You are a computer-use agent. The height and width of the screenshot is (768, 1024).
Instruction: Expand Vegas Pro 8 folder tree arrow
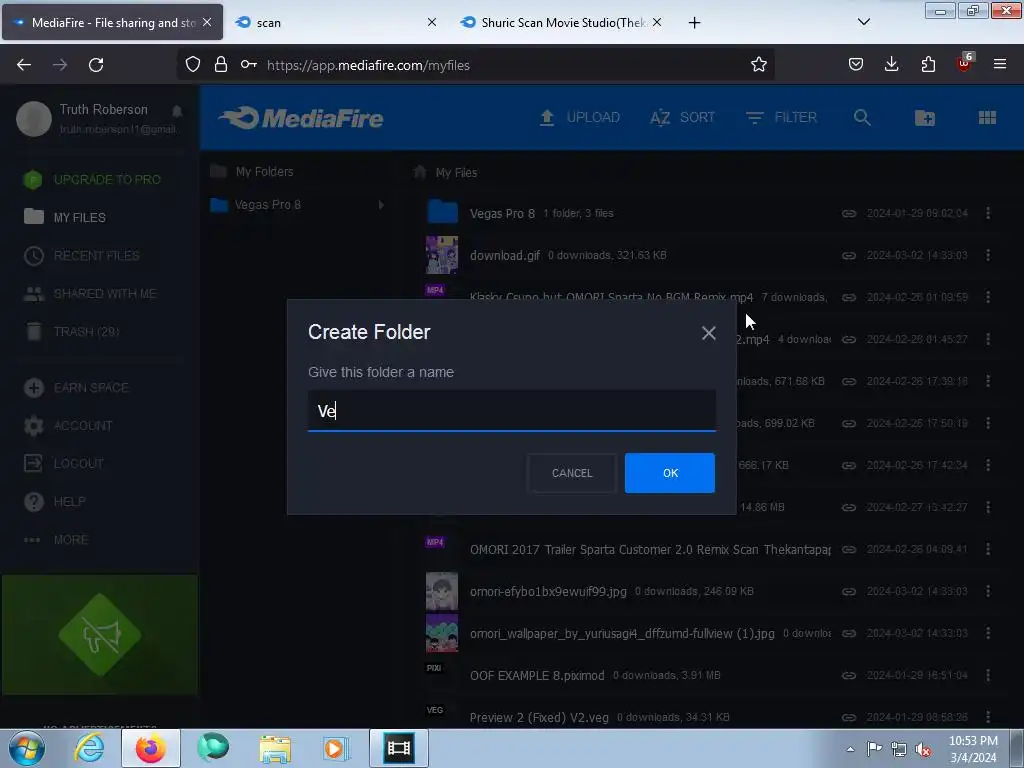[x=381, y=205]
